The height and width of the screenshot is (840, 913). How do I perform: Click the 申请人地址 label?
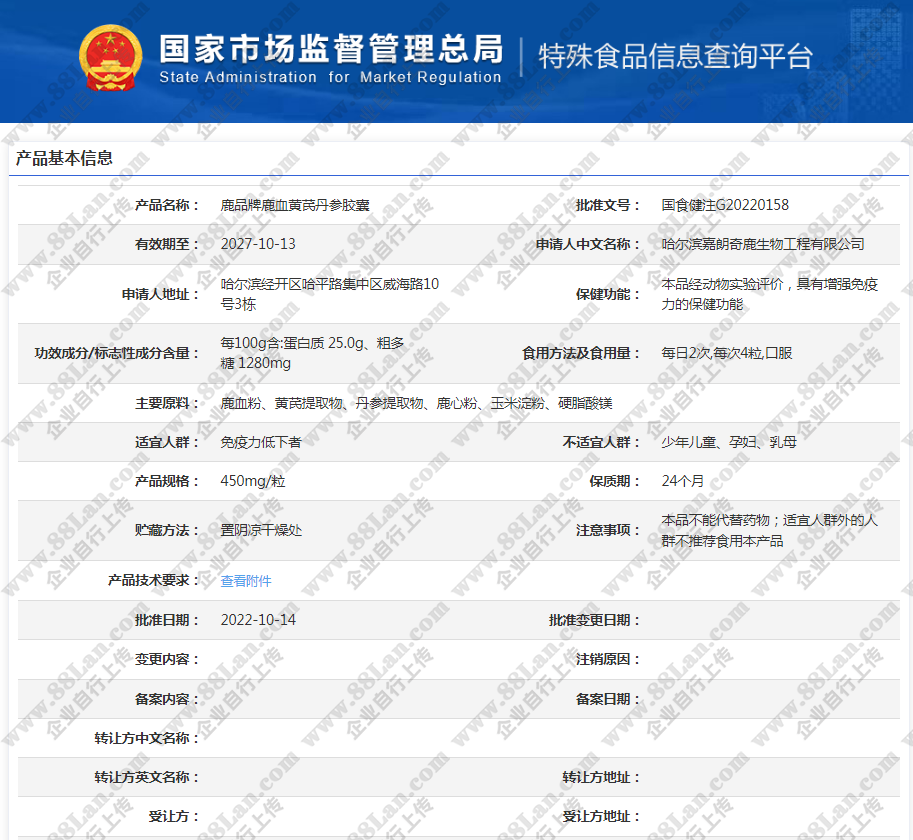click(x=160, y=294)
